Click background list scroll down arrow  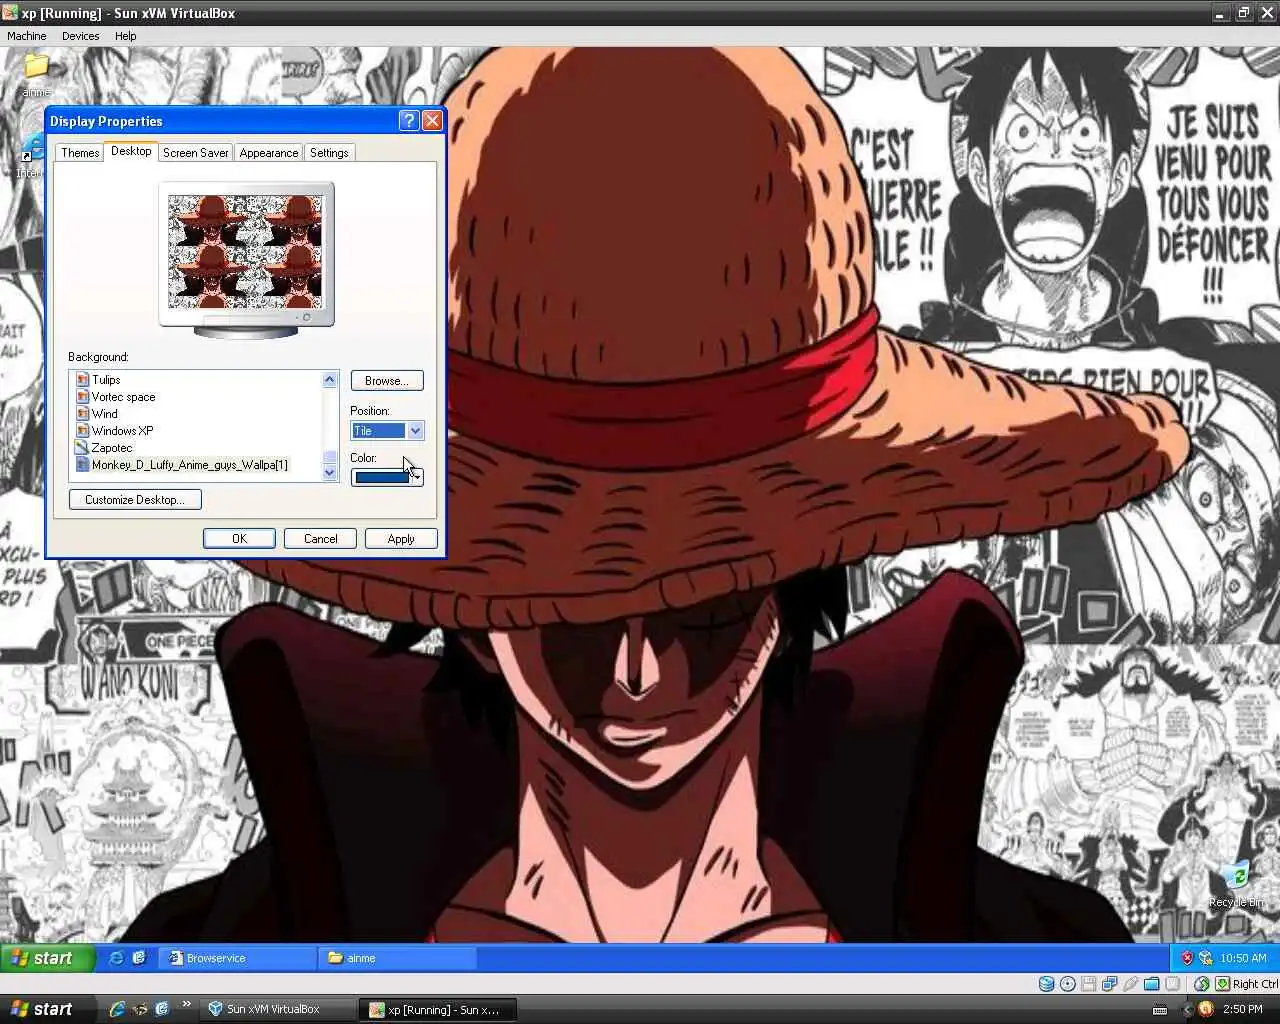[x=330, y=473]
